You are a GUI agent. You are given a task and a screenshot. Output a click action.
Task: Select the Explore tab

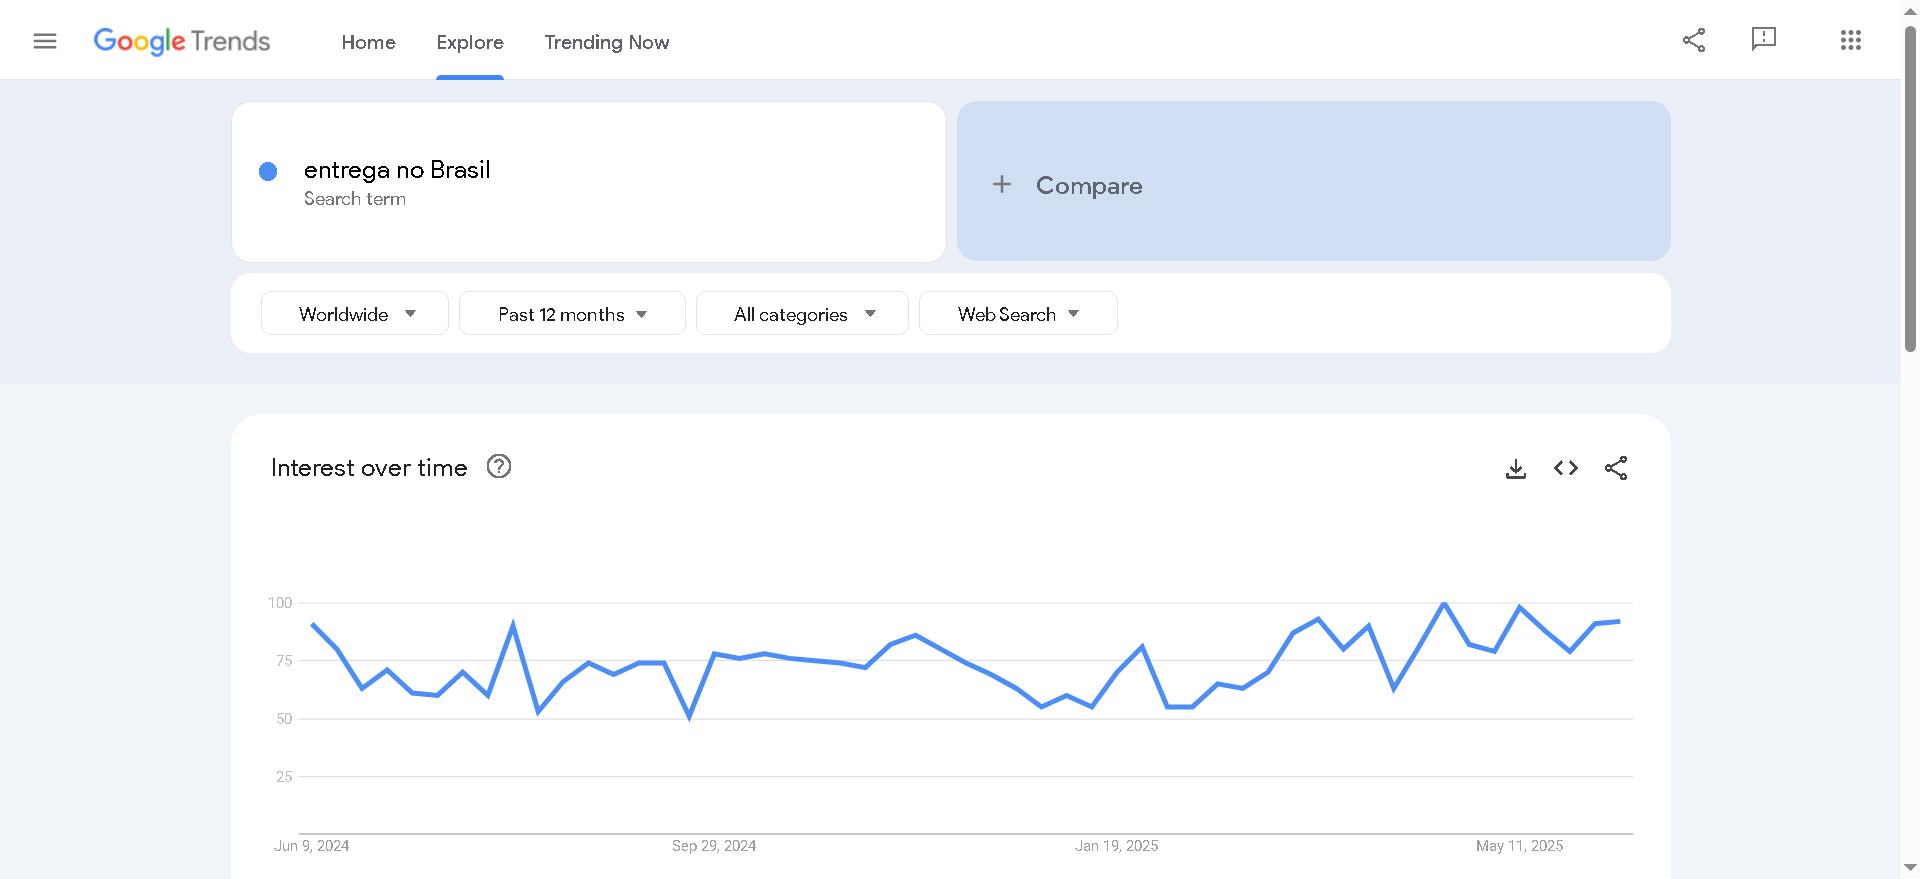(x=470, y=42)
